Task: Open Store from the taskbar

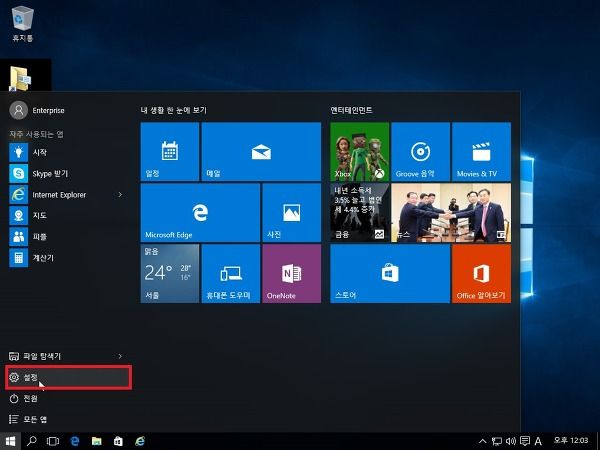Action: [x=118, y=441]
